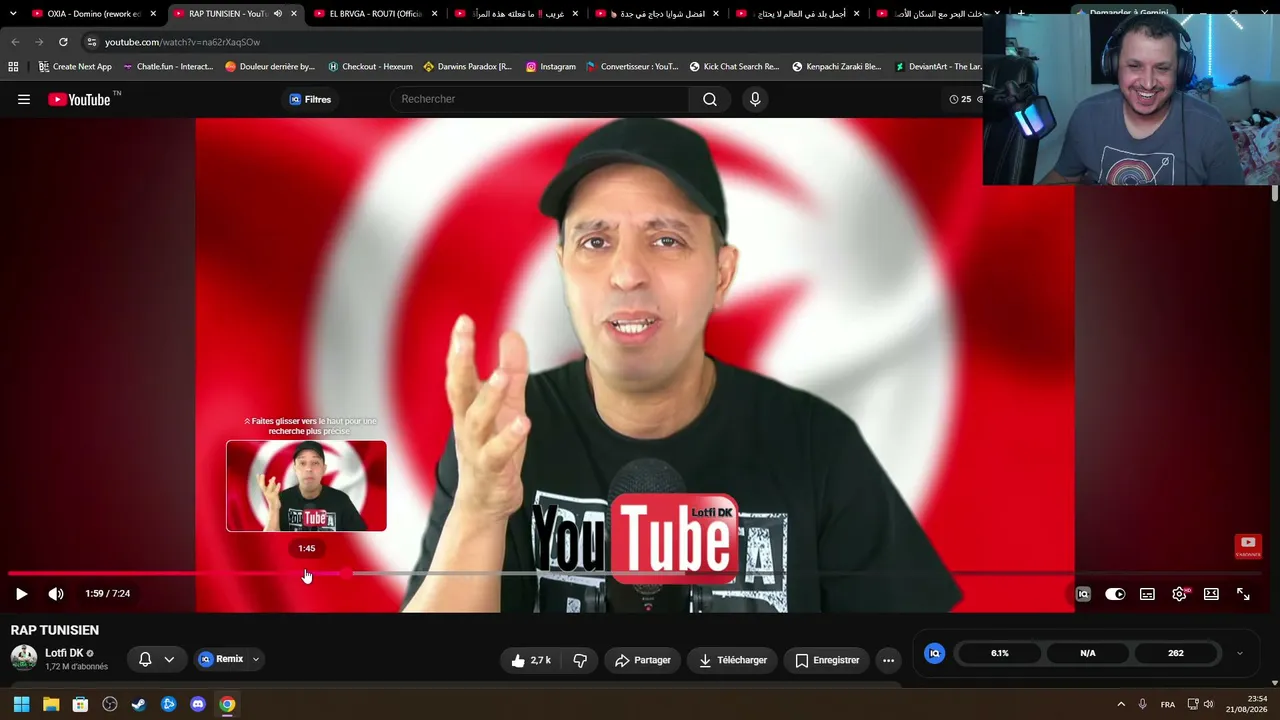This screenshot has width=1280, height=720.
Task: Click the channel watermark in the video corner
Action: click(1248, 546)
